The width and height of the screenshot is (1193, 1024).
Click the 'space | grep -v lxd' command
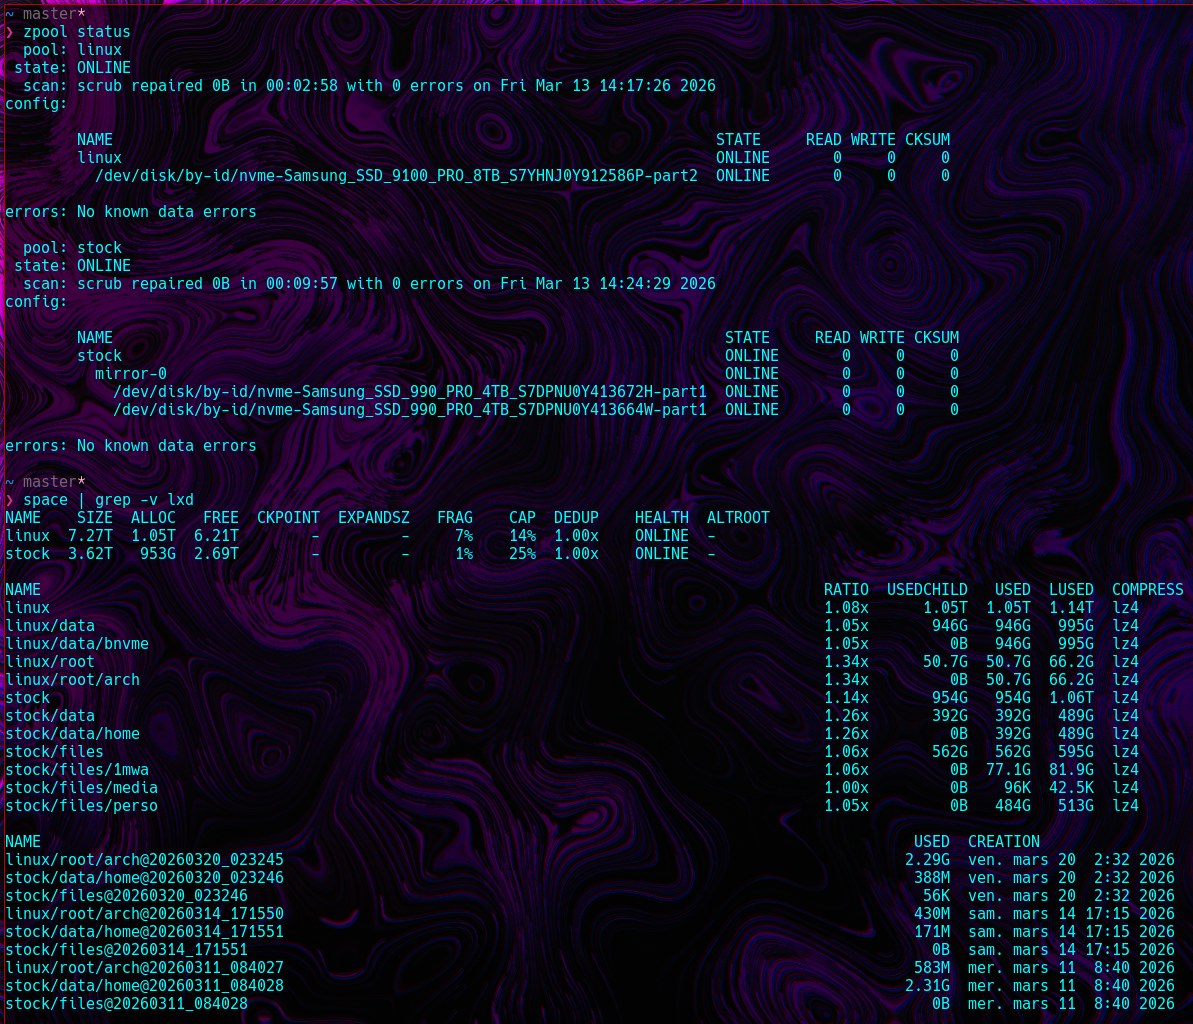tap(108, 500)
